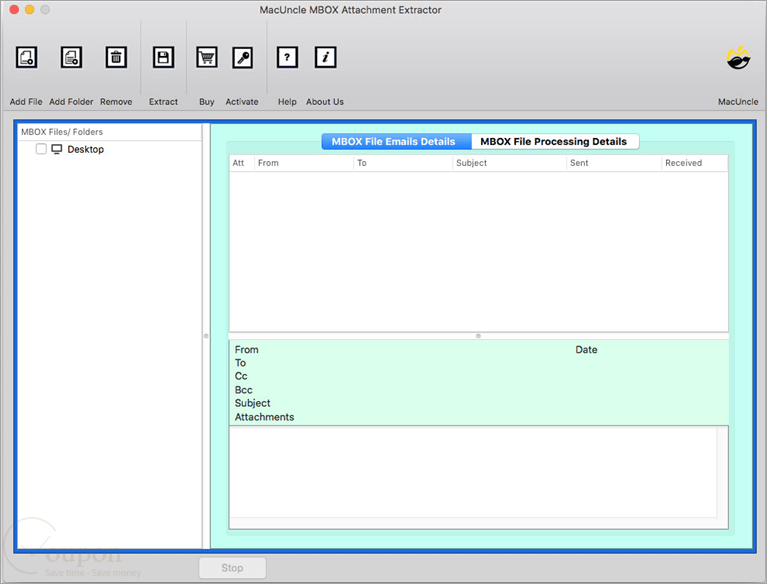Click the vertical sidebar split handle
The height and width of the screenshot is (584, 767).
click(206, 336)
